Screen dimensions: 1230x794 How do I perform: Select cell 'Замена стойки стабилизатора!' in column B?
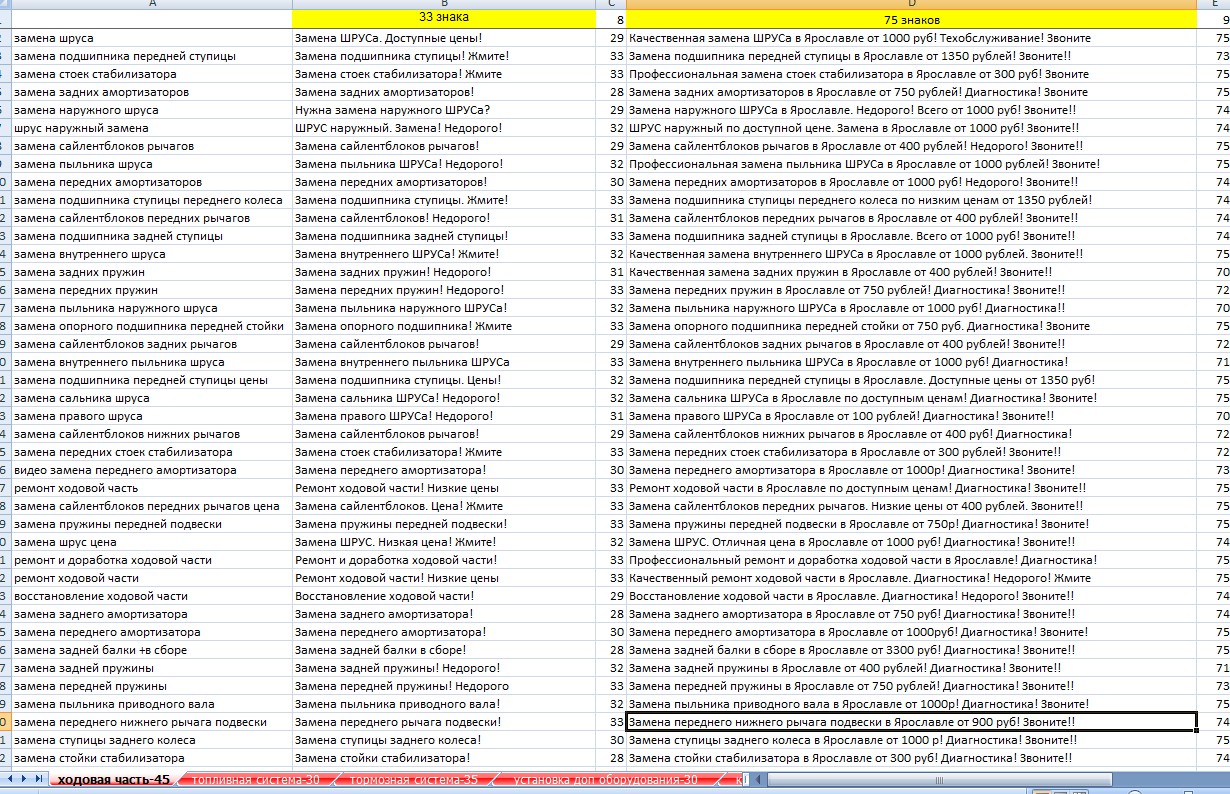tap(442, 758)
